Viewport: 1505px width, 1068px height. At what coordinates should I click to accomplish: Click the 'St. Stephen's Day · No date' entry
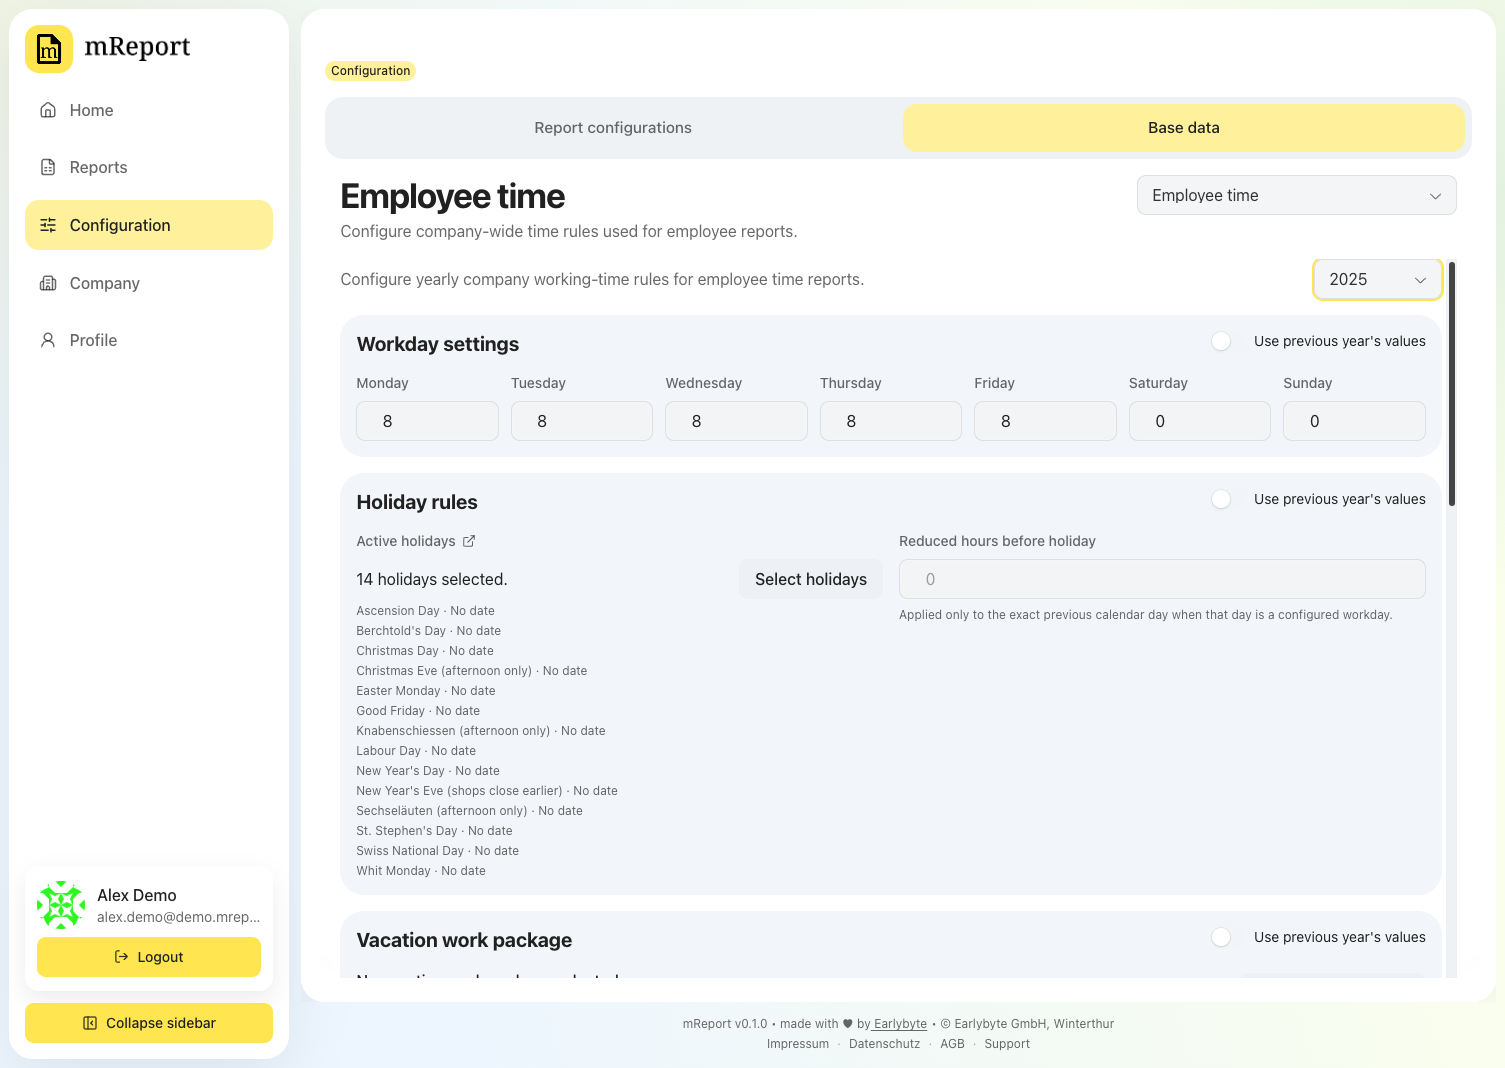pyautogui.click(x=434, y=831)
